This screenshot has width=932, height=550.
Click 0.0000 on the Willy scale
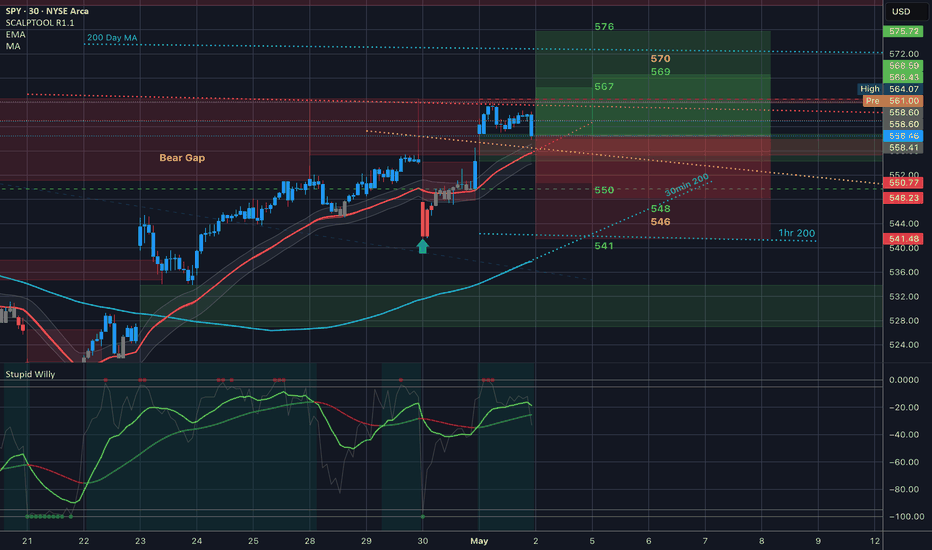tap(903, 380)
